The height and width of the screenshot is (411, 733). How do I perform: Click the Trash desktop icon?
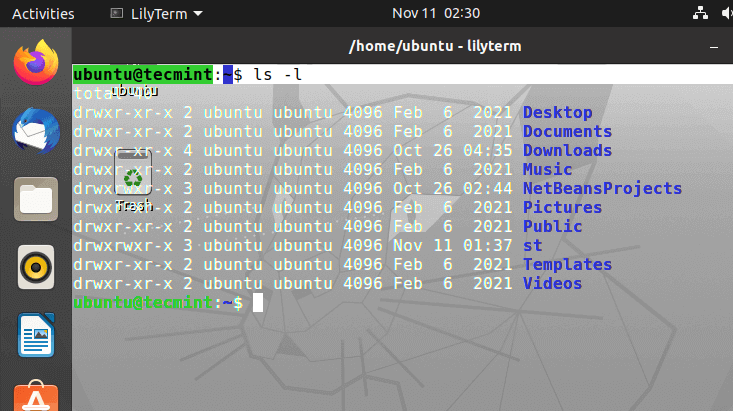(133, 173)
